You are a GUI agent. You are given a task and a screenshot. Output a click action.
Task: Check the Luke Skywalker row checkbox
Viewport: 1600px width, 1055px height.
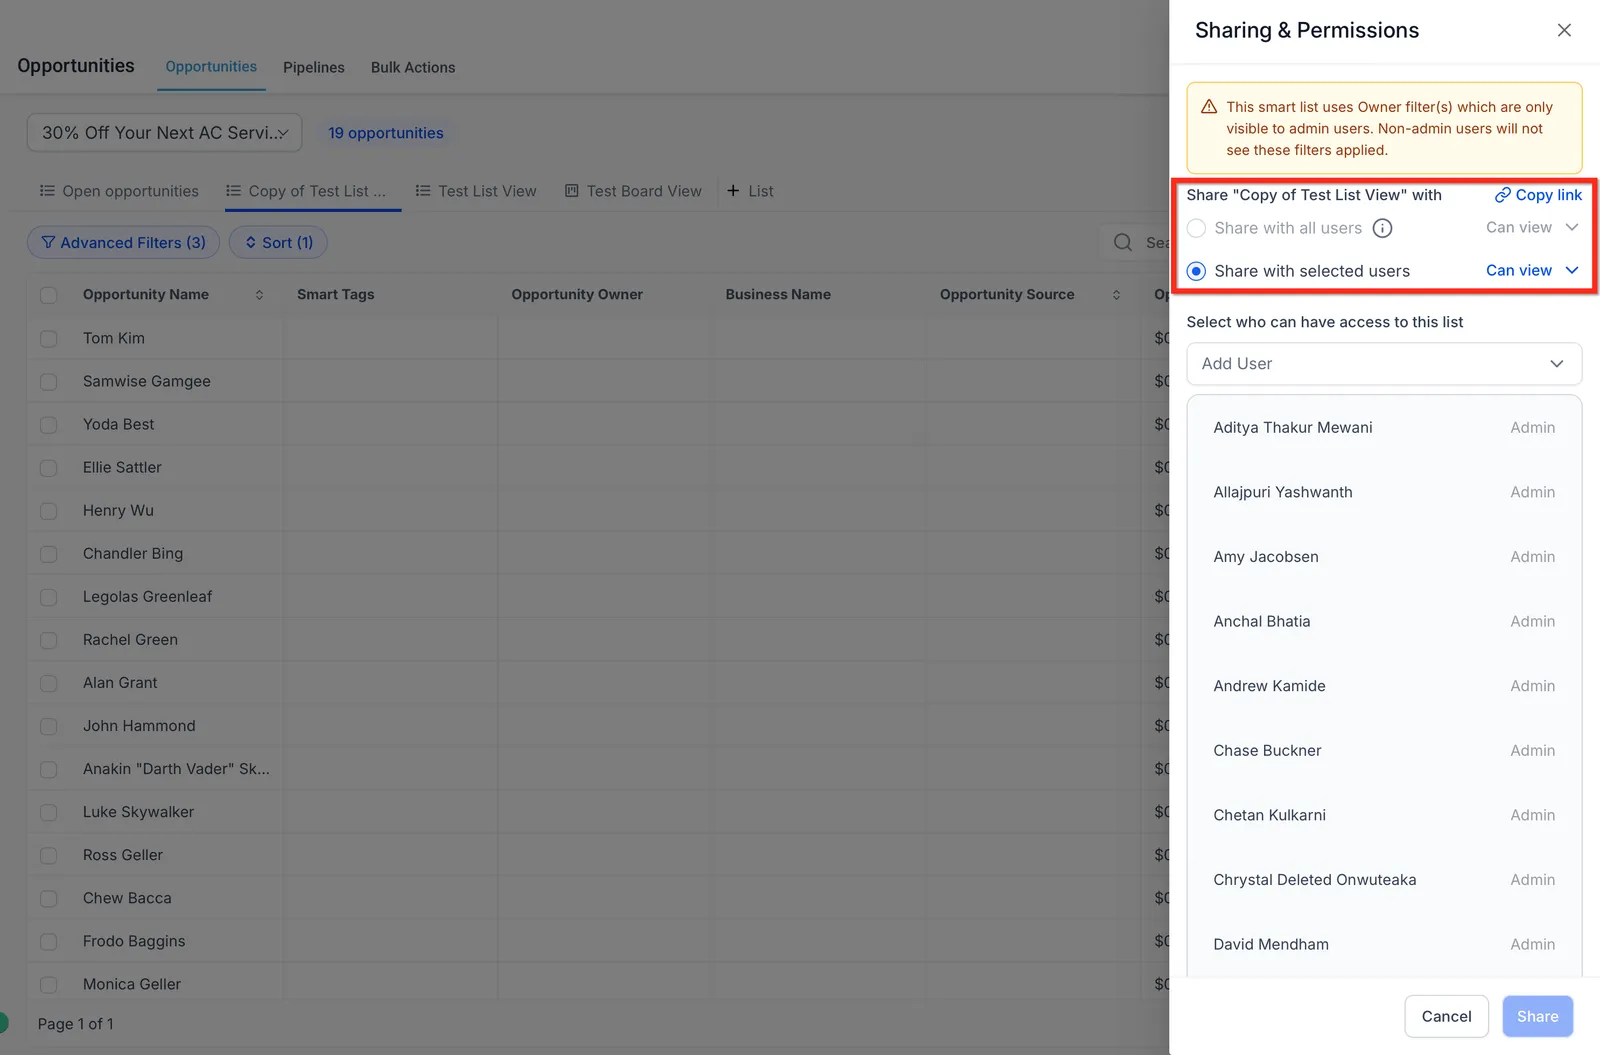48,813
